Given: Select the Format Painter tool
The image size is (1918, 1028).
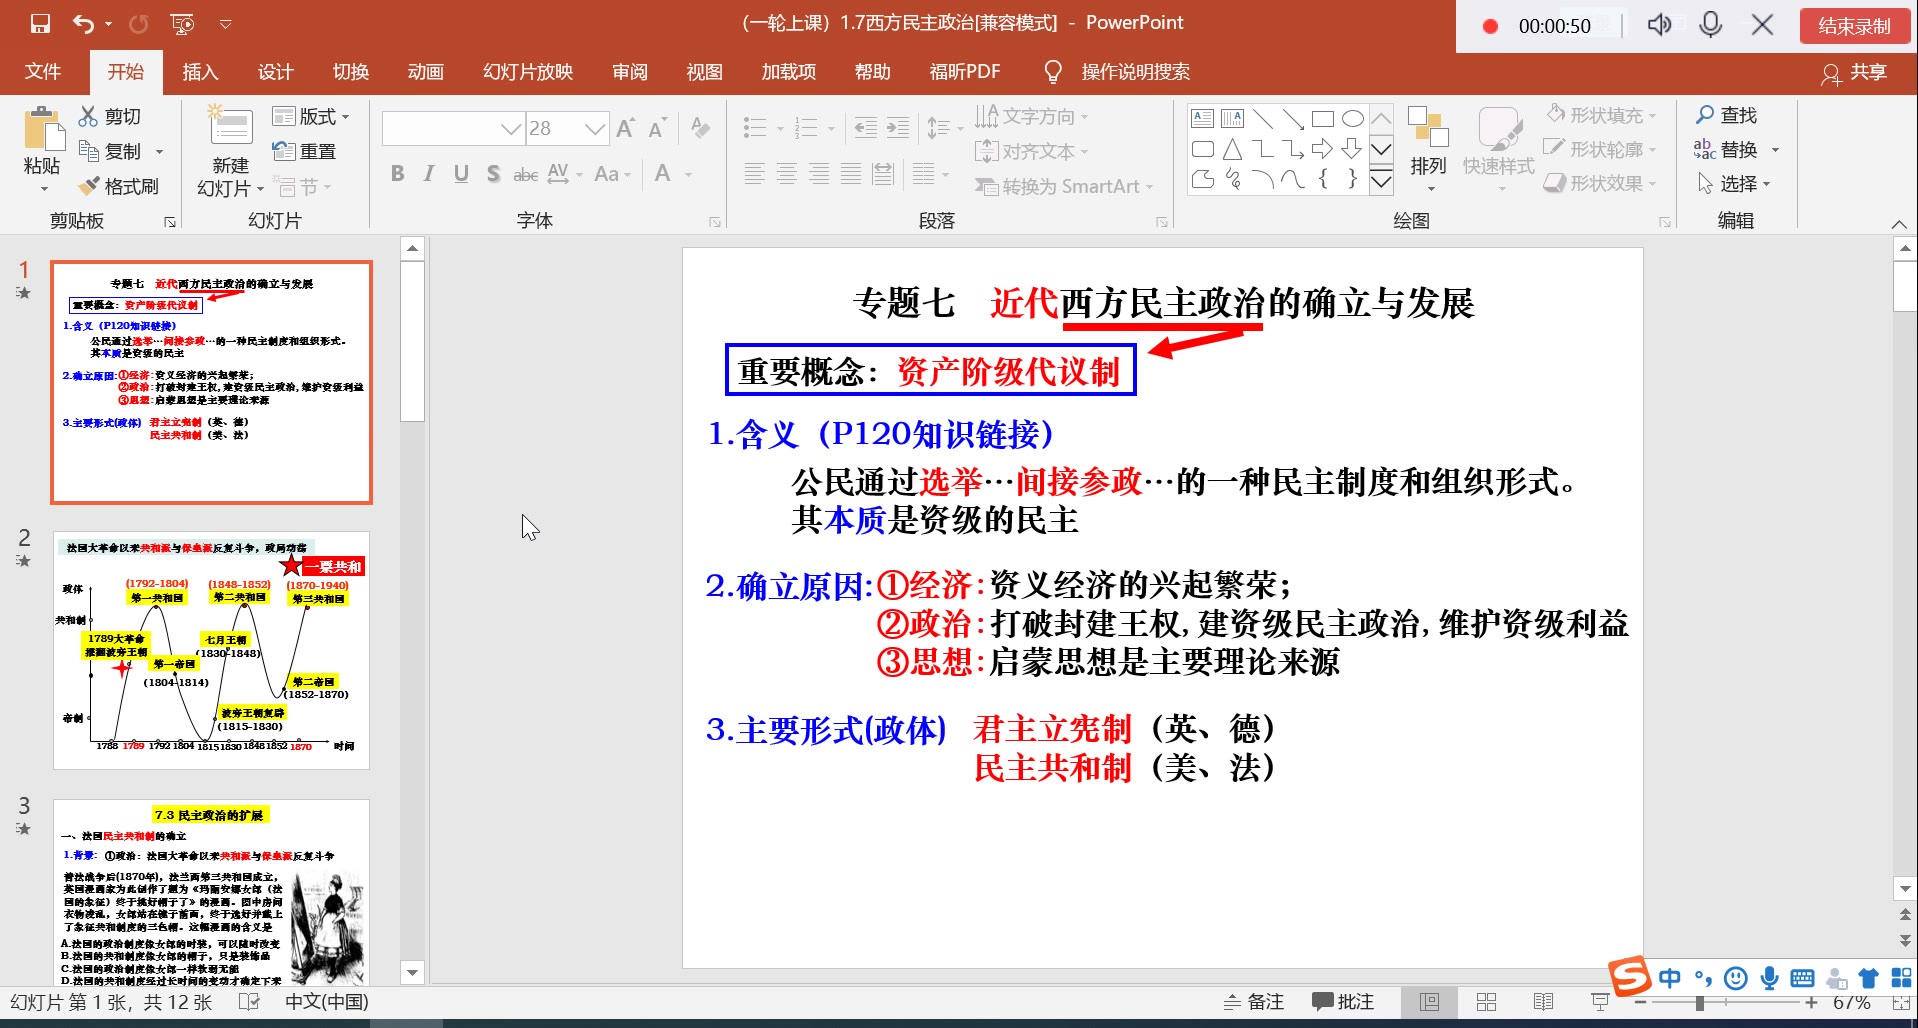Looking at the screenshot, I should click(120, 186).
